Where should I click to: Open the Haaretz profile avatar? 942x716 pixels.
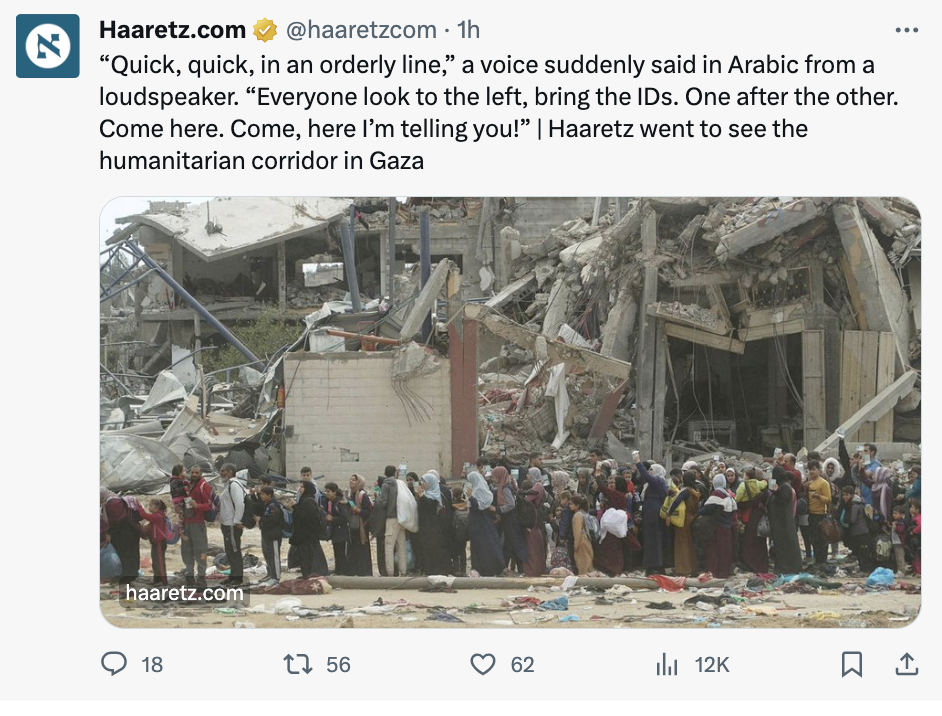pos(47,46)
